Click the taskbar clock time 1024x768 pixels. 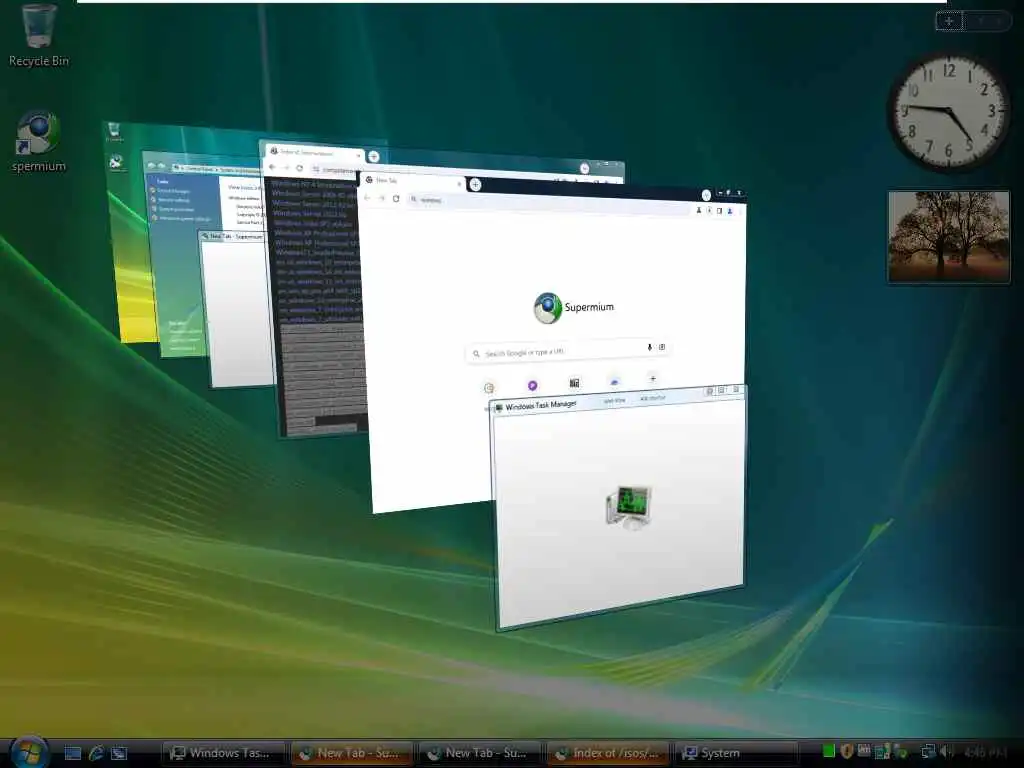[984, 752]
